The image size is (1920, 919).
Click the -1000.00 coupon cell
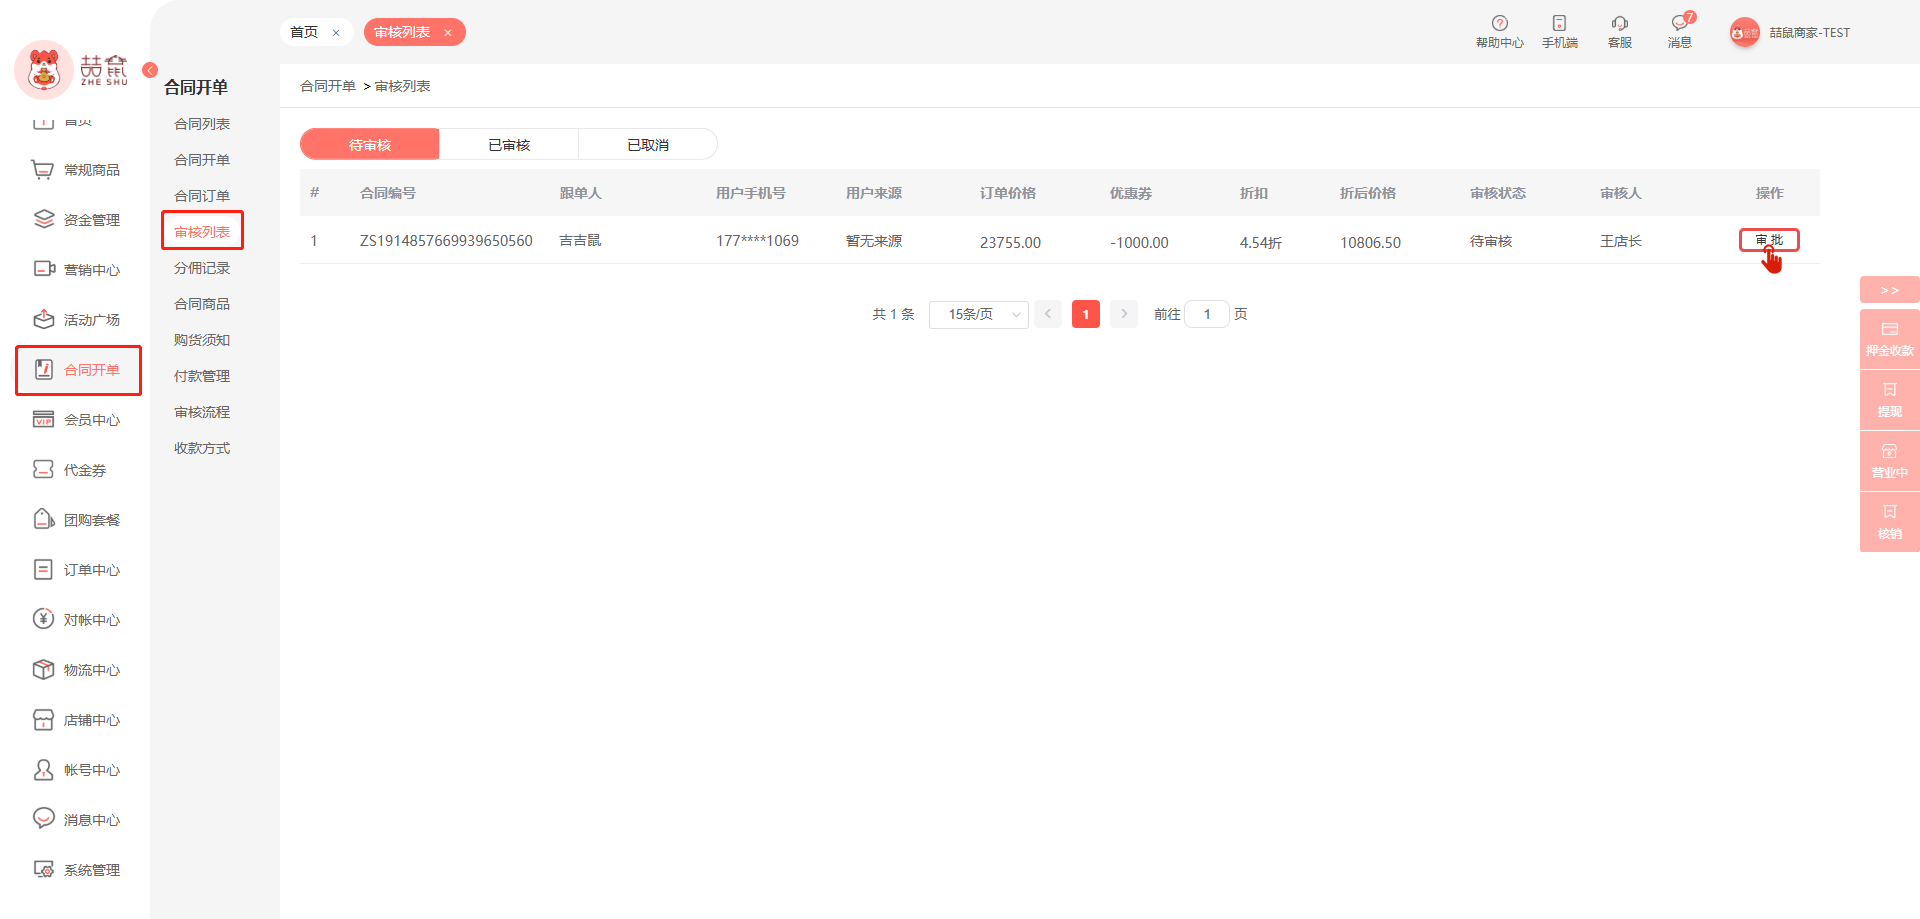(x=1139, y=242)
